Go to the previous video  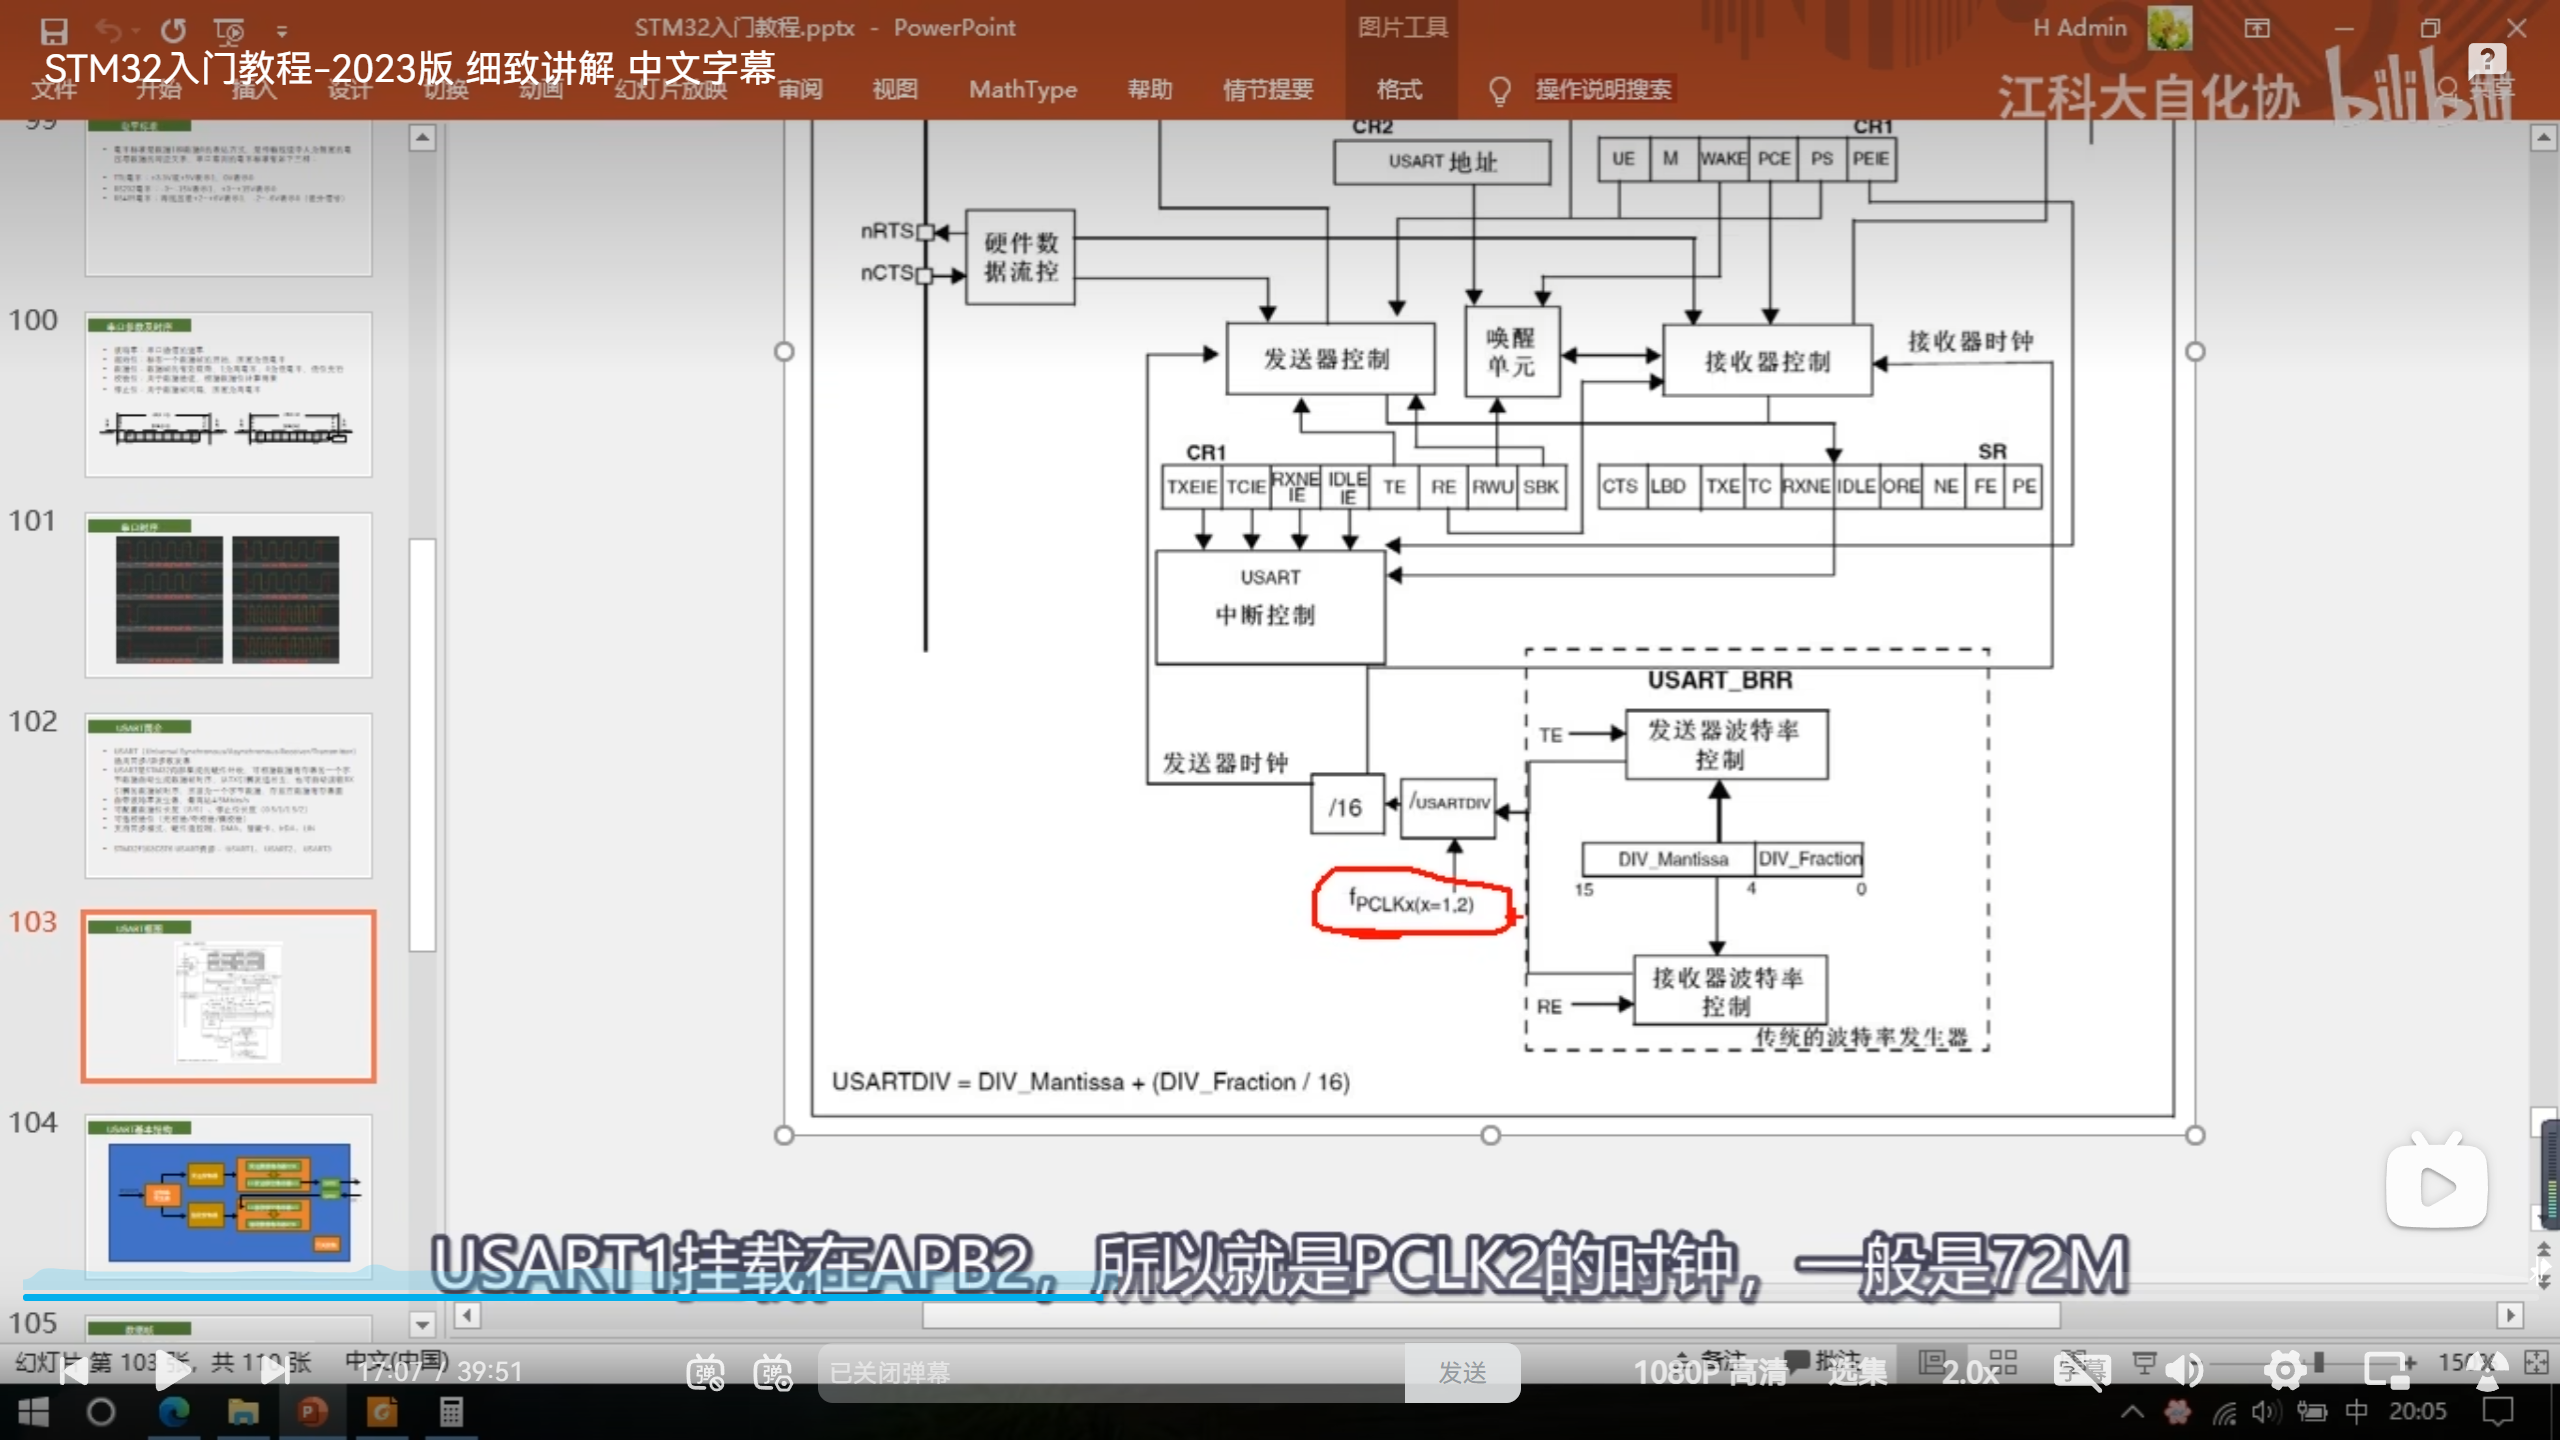(x=74, y=1372)
